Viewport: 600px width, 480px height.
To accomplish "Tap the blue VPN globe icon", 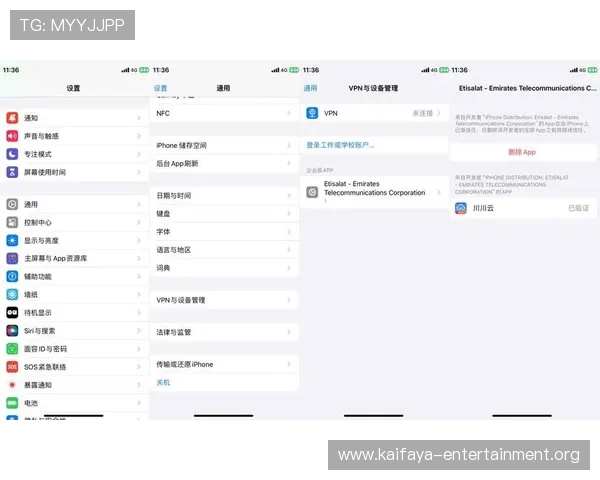I will click(312, 113).
